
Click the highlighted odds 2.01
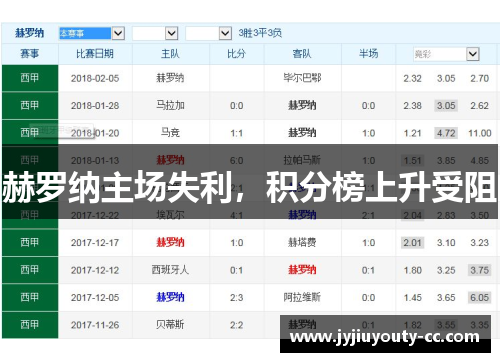click(413, 243)
